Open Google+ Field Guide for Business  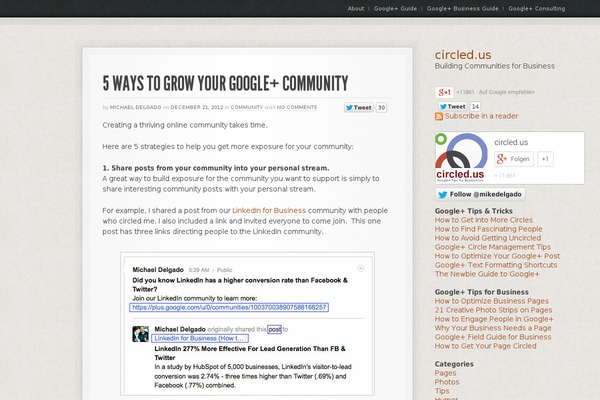click(x=493, y=337)
